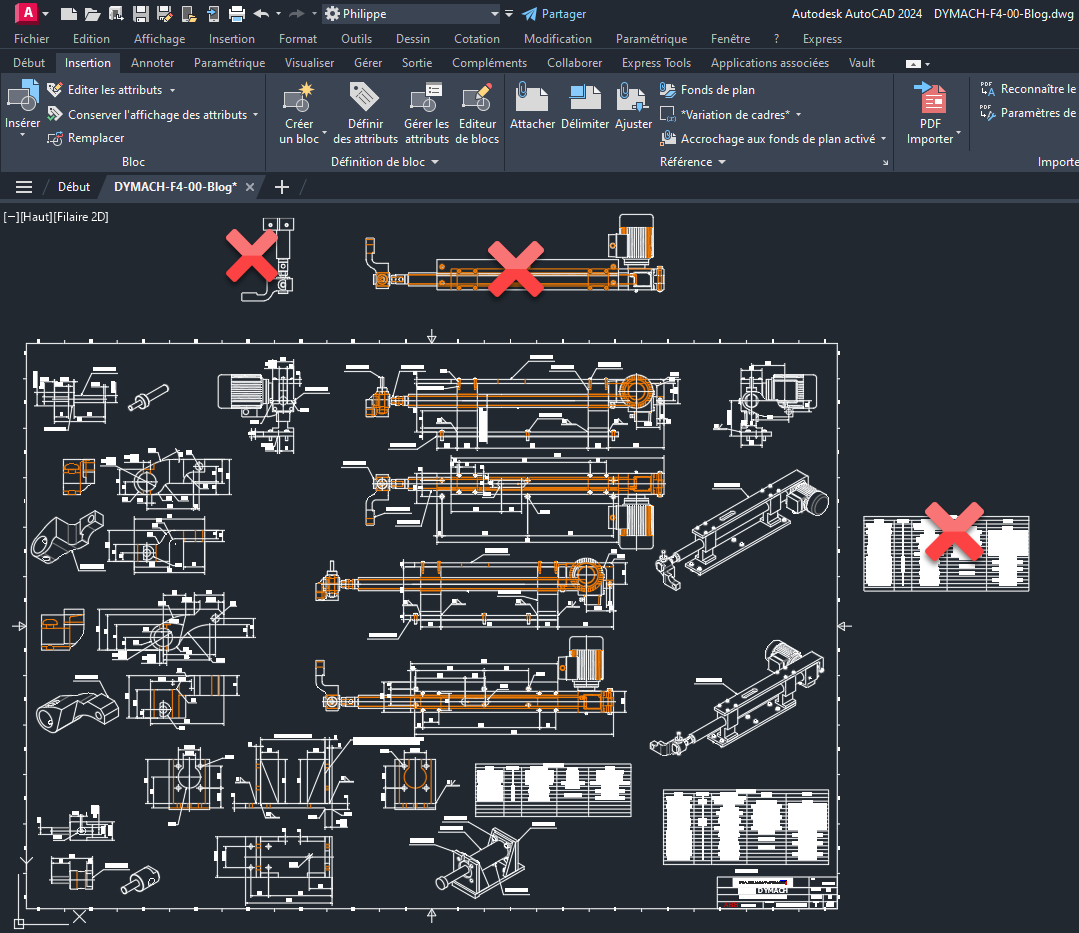Click the Créer un bloc icon
Screen dimensions: 1079x933
point(298,98)
